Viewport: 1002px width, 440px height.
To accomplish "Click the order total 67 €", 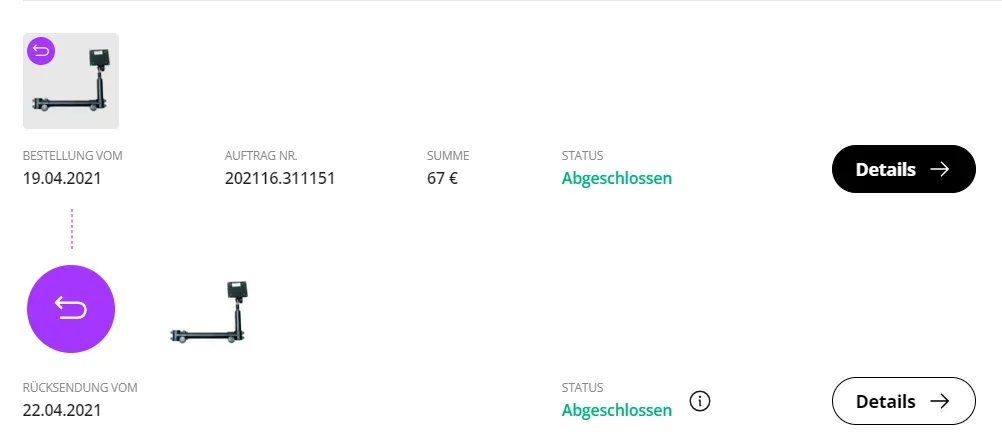I will [x=442, y=179].
